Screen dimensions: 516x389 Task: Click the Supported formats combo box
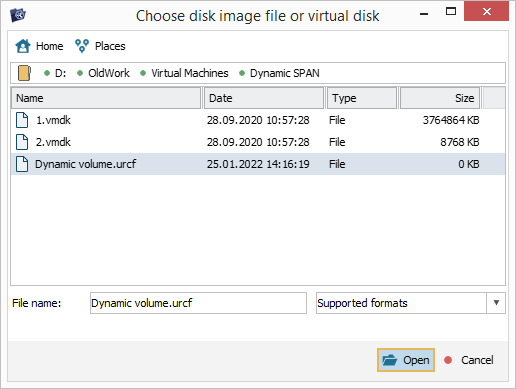click(x=411, y=303)
